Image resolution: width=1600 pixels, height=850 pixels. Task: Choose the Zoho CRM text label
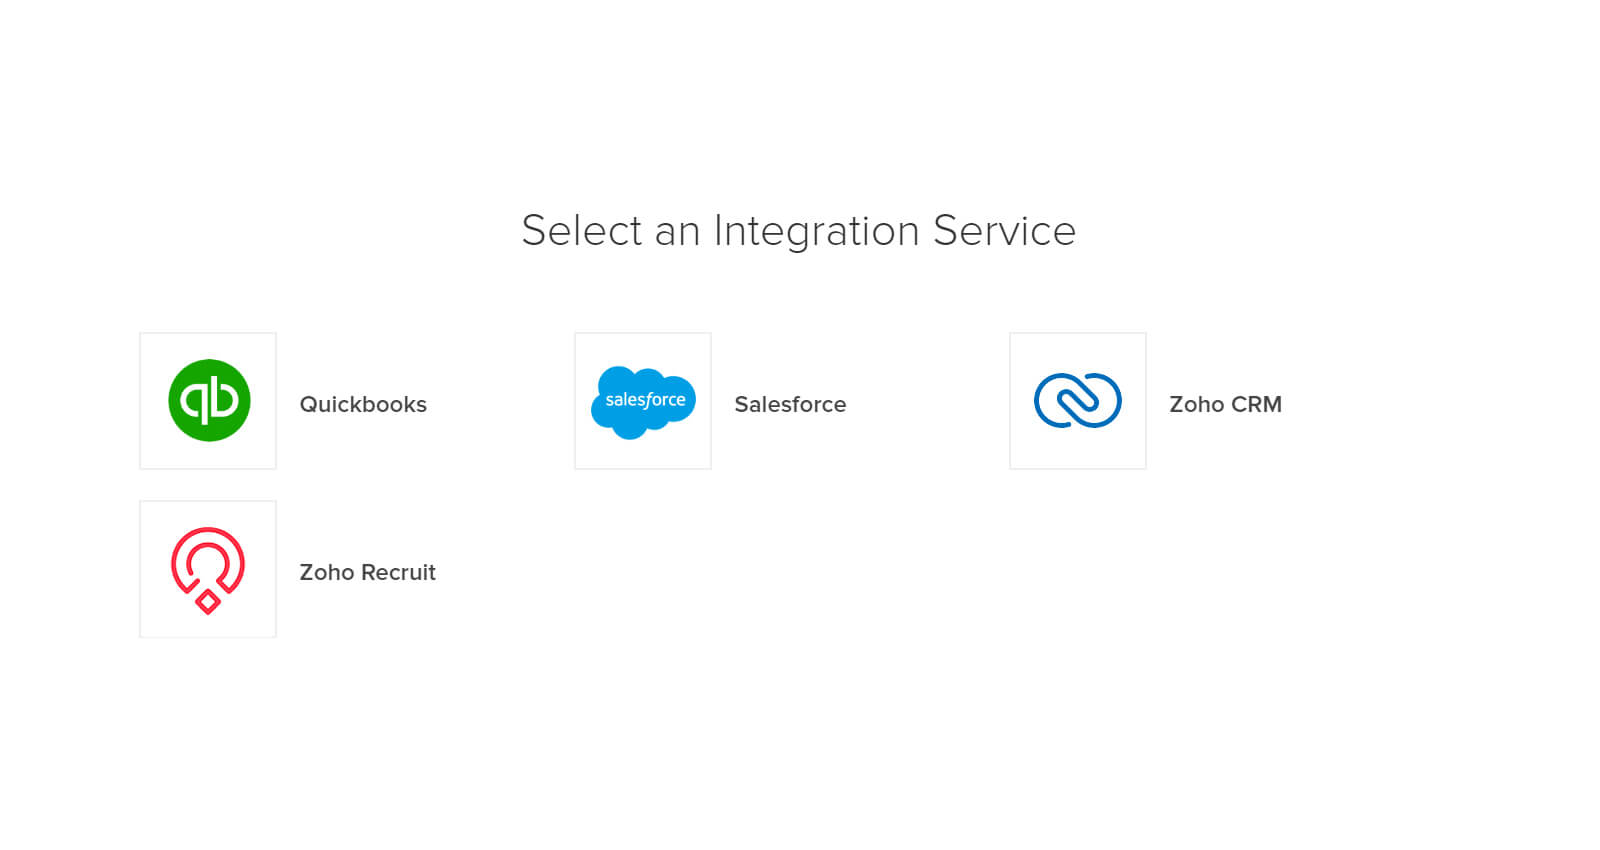(x=1225, y=404)
